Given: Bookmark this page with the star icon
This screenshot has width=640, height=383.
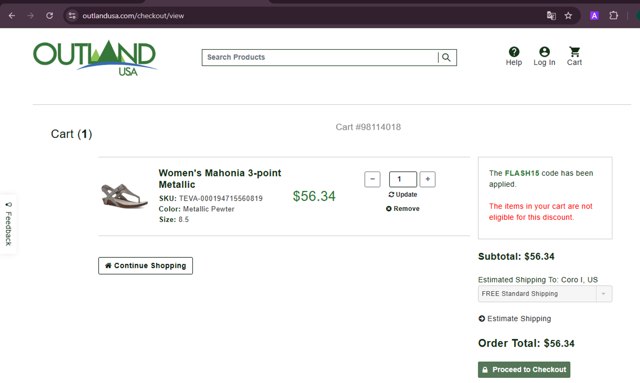Looking at the screenshot, I should coord(568,16).
